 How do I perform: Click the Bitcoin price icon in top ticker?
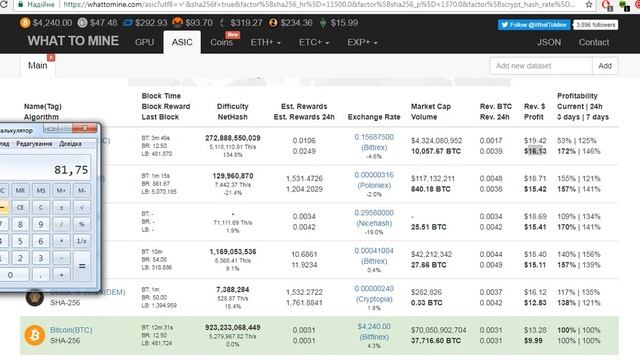(25, 23)
